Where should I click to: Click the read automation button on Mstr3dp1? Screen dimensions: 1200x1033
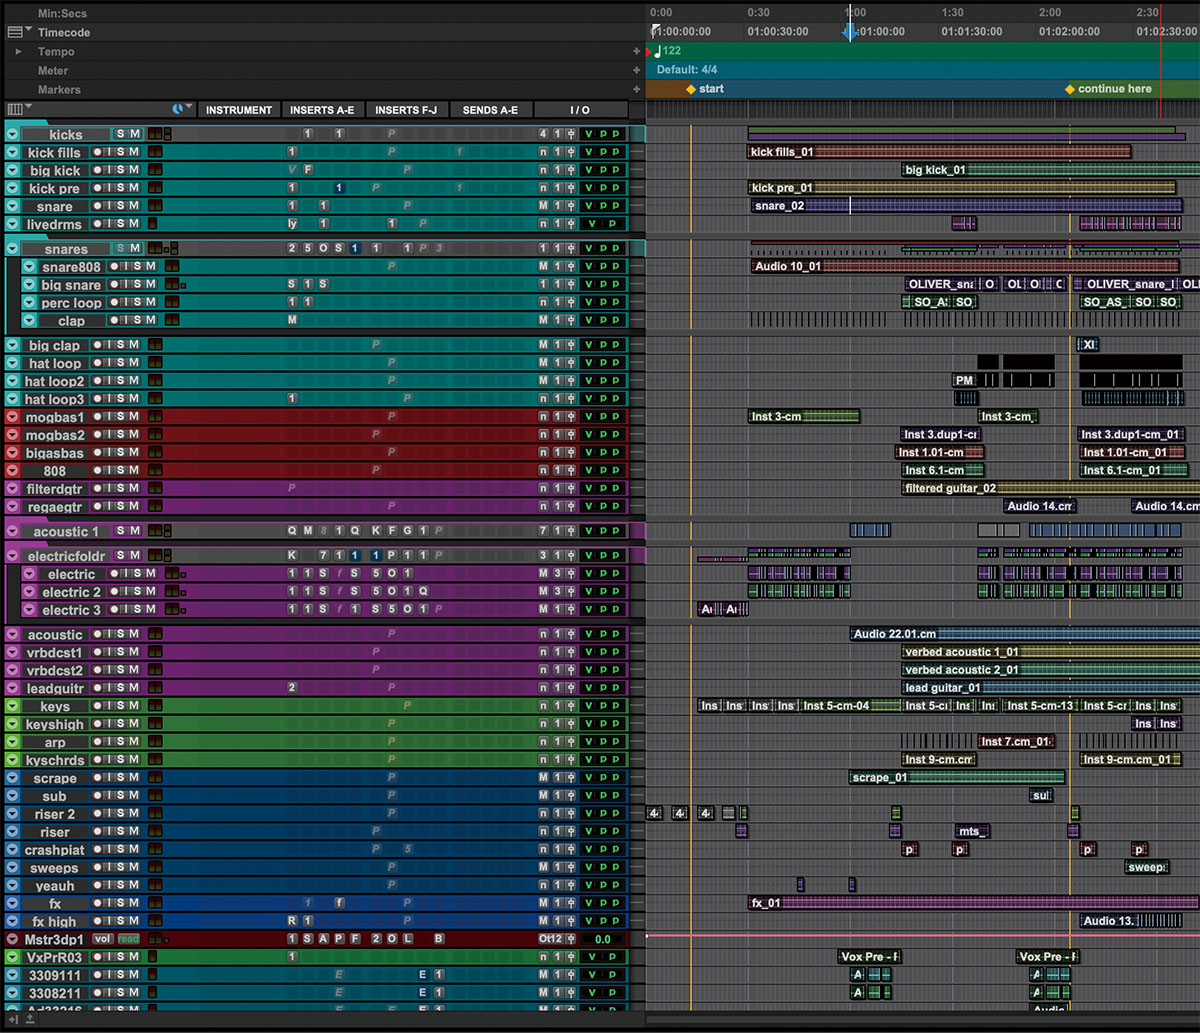[x=129, y=939]
